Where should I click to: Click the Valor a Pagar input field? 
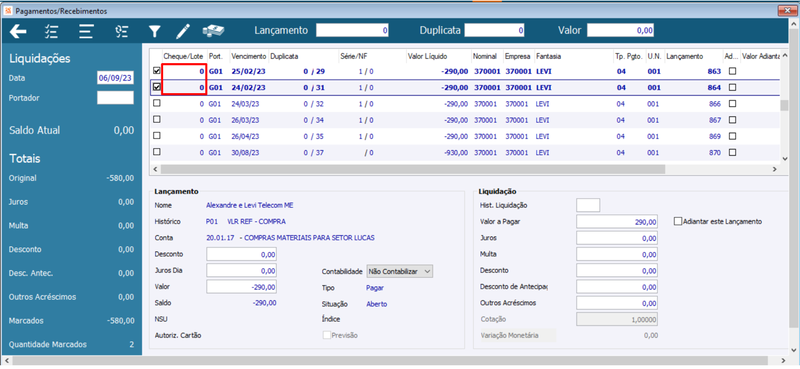point(617,222)
